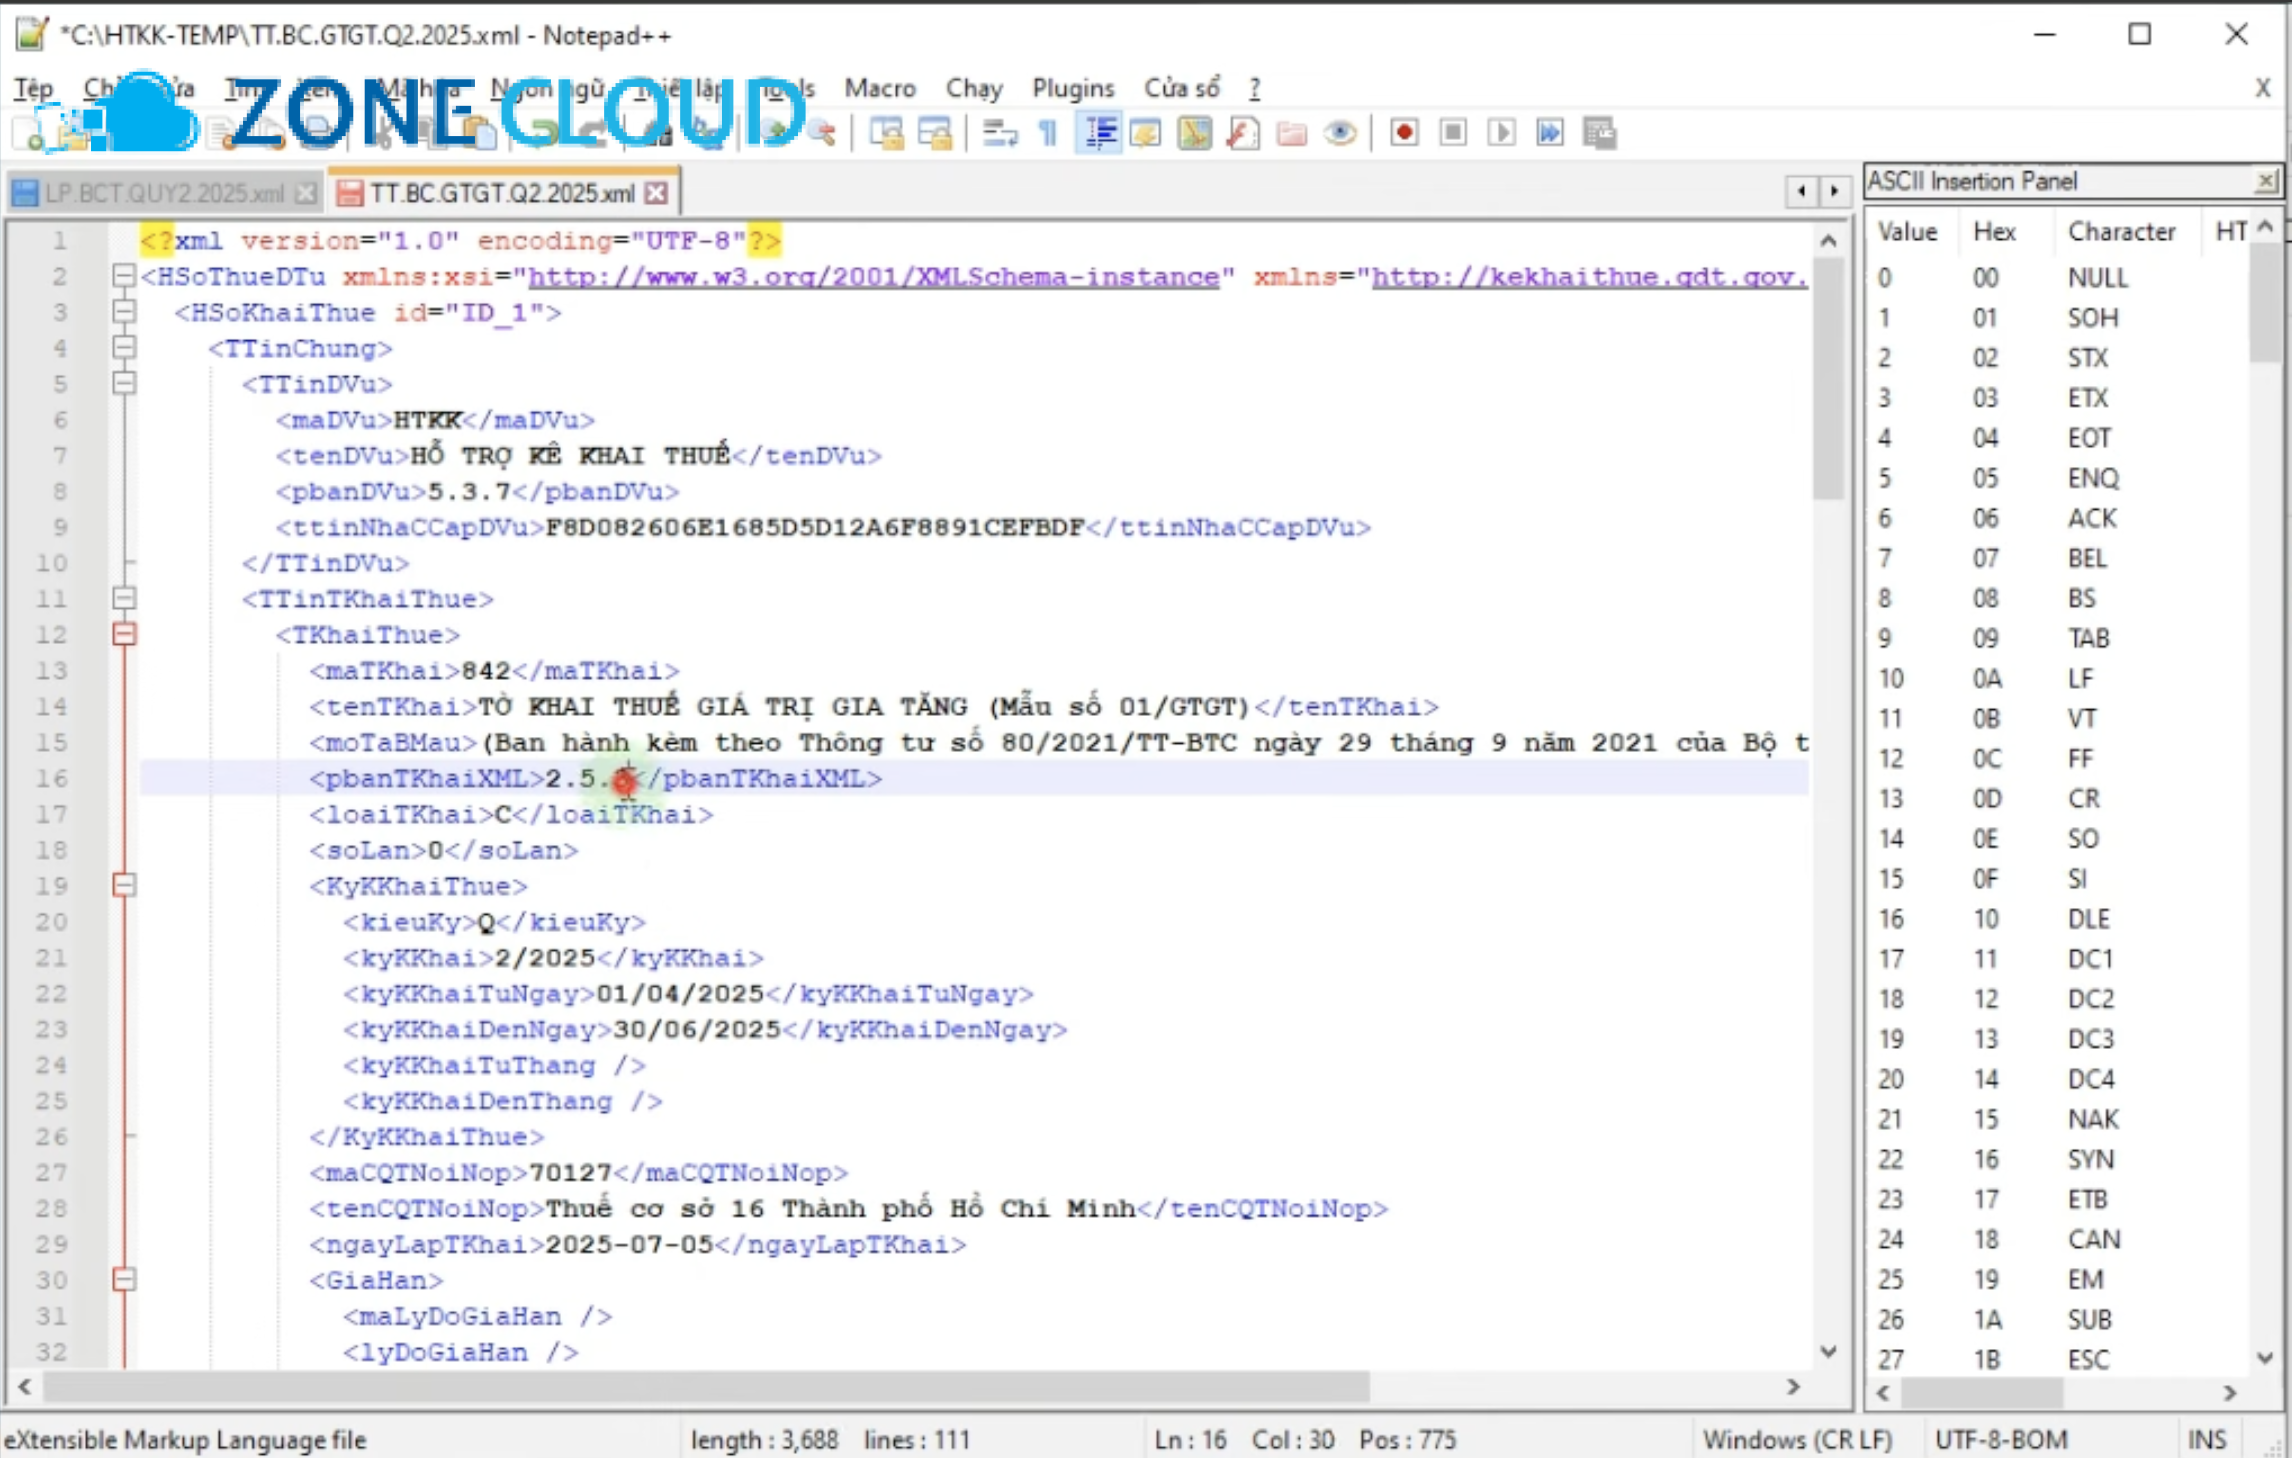Screen dimensions: 2292x1458
Task: Open the Cửa sổ menu
Action: (x=1182, y=88)
